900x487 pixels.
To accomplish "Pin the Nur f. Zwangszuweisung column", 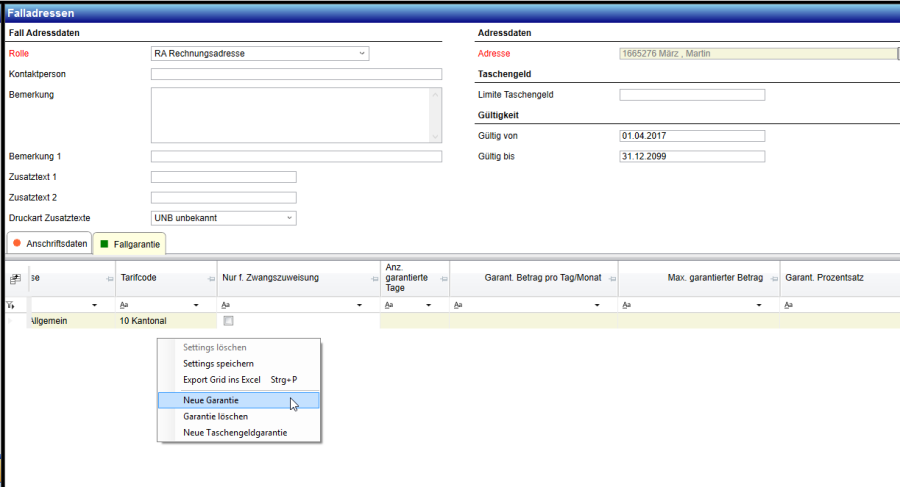I will 372,279.
